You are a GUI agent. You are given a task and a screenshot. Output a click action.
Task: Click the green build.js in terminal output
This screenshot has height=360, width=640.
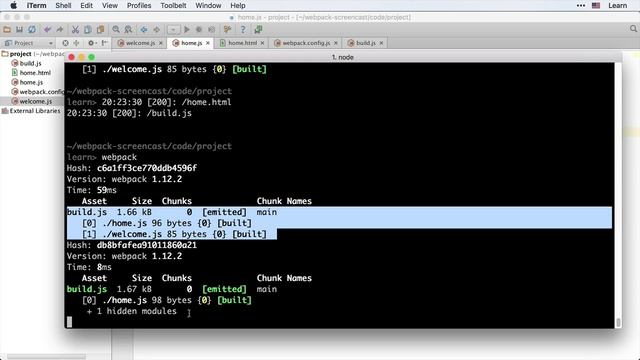[x=87, y=289]
